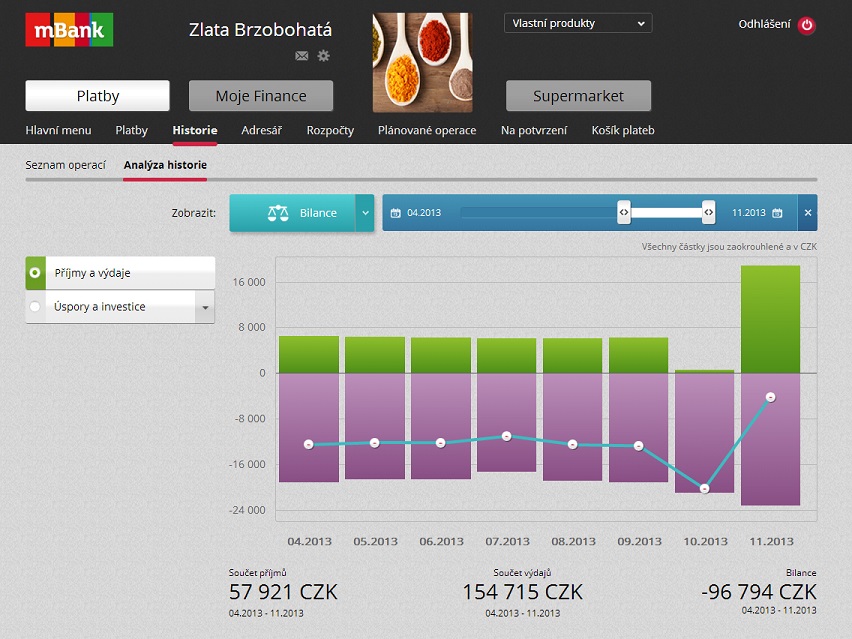Click the spices profile picture
This screenshot has height=639, width=852.
[422, 62]
